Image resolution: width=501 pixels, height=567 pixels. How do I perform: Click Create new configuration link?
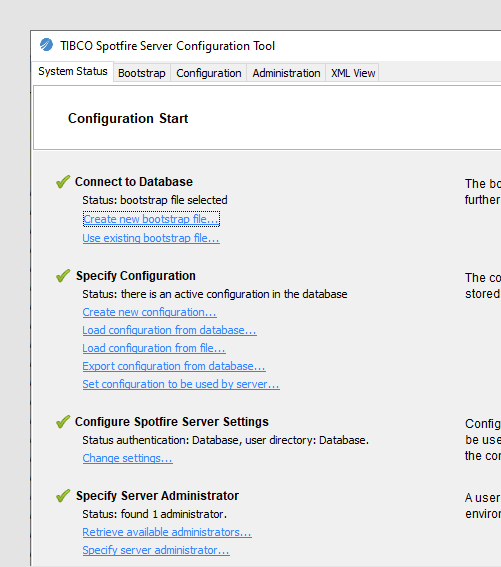149,312
